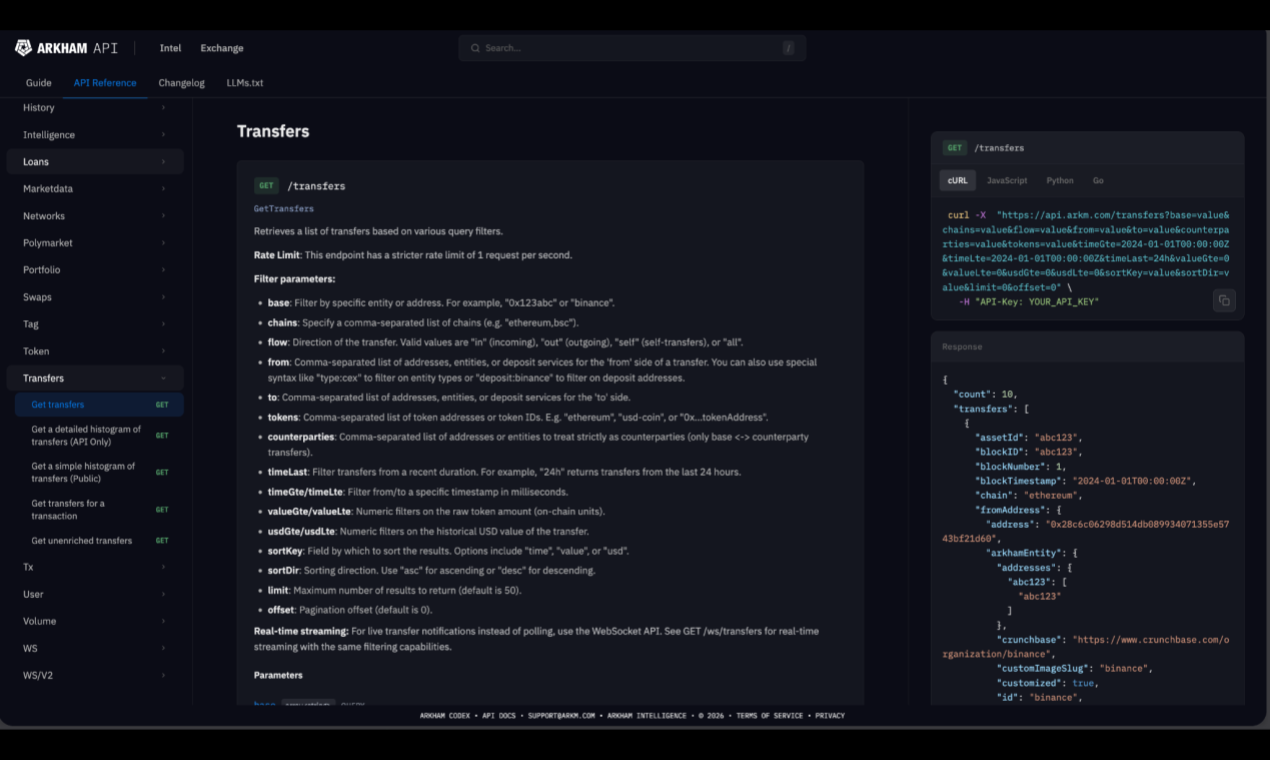1270x760 pixels.
Task: Click support@arkm.com footer link
Action: tap(561, 716)
